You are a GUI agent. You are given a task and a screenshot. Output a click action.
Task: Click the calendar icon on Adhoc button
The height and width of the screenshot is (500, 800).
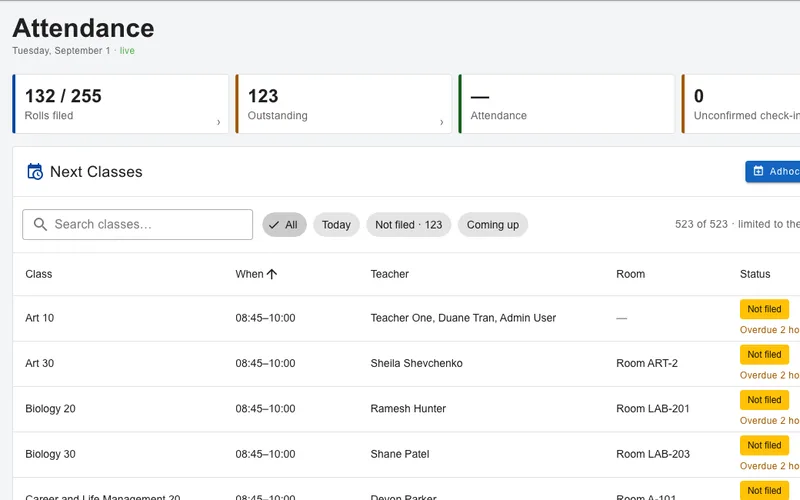(759, 171)
